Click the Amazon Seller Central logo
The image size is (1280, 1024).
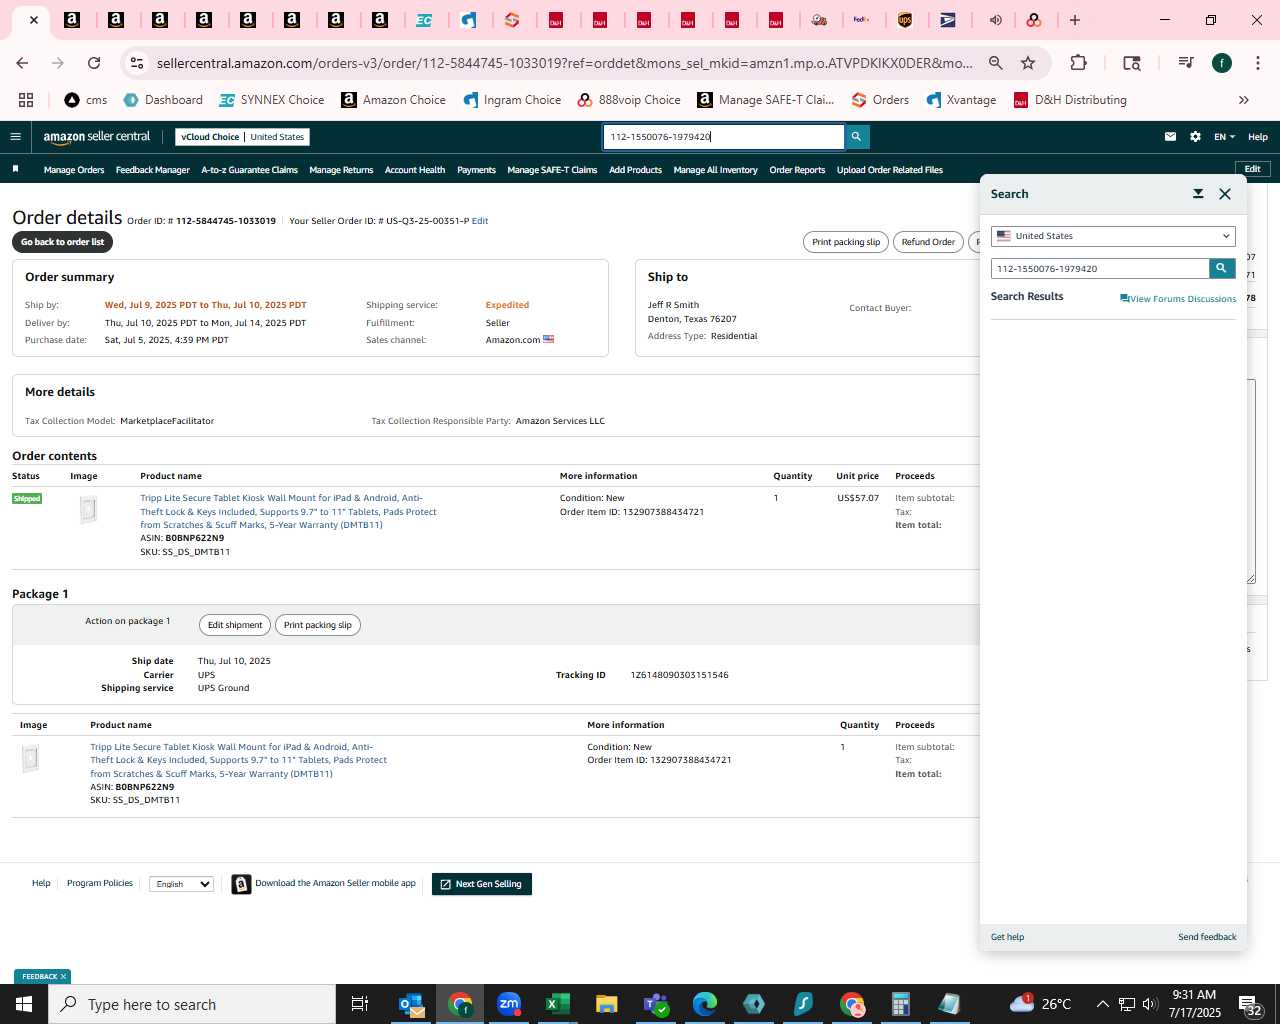pos(97,137)
